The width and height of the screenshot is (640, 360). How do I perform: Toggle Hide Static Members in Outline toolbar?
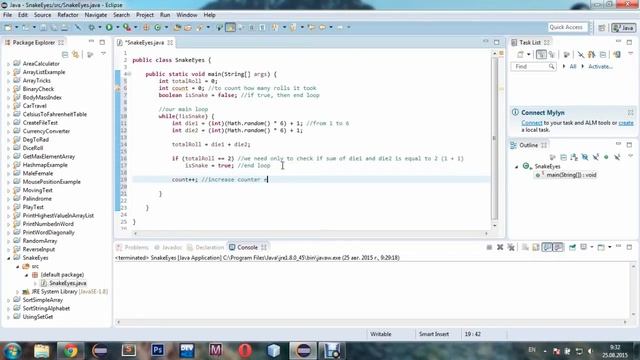point(596,157)
